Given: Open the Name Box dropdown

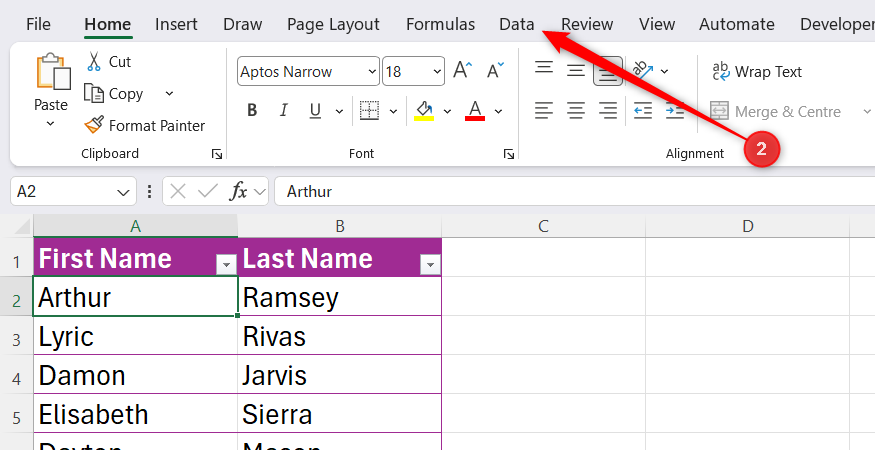Looking at the screenshot, I should 123,193.
